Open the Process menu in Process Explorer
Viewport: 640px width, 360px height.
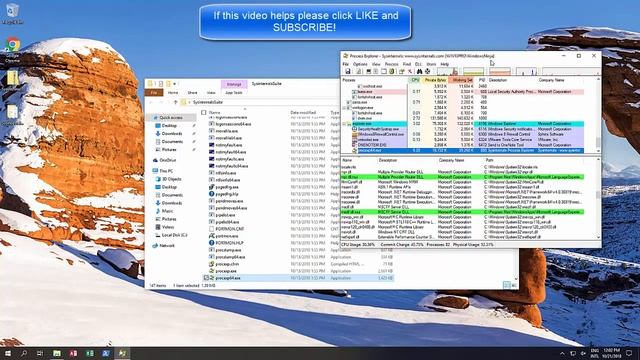(x=391, y=64)
